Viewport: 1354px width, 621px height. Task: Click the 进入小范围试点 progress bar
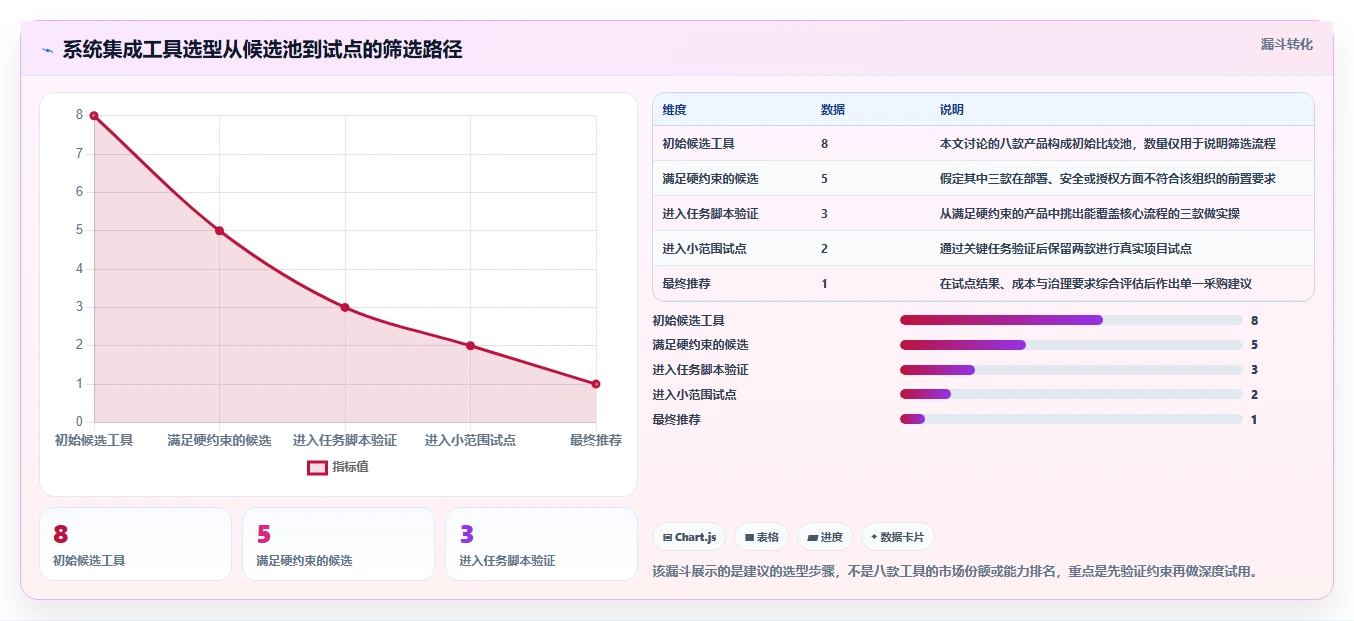(1071, 394)
